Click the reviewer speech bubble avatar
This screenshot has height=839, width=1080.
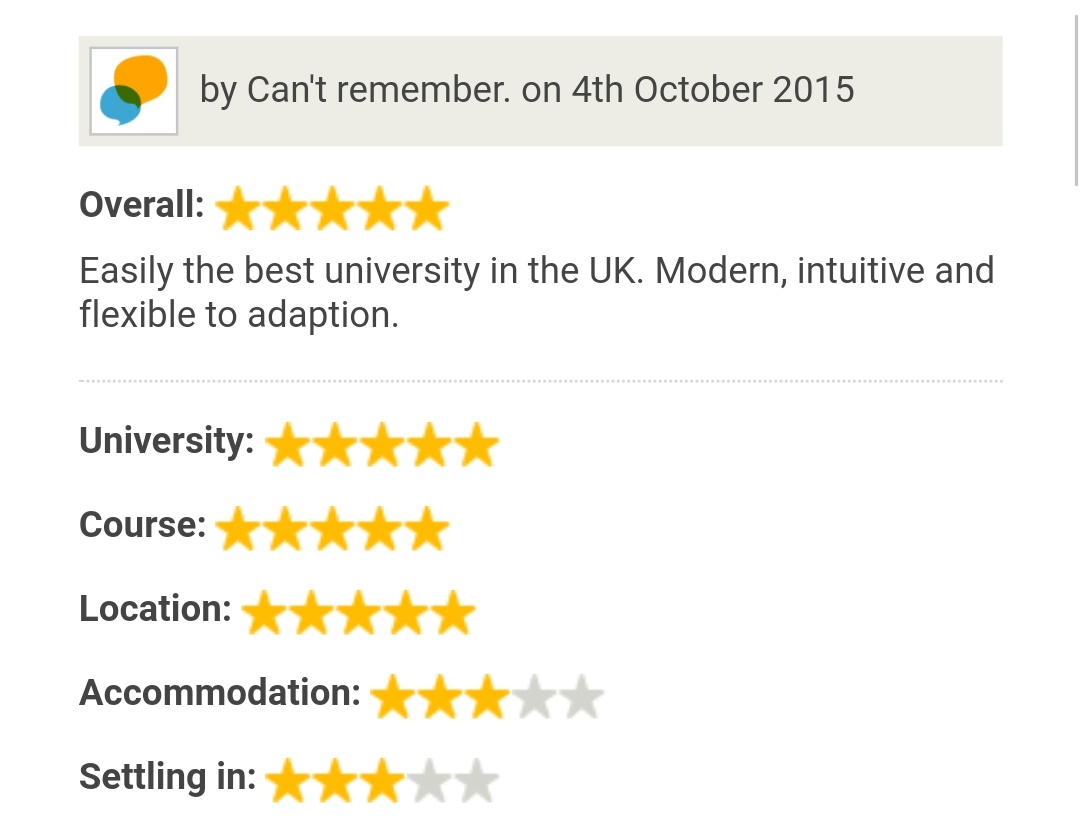point(134,91)
